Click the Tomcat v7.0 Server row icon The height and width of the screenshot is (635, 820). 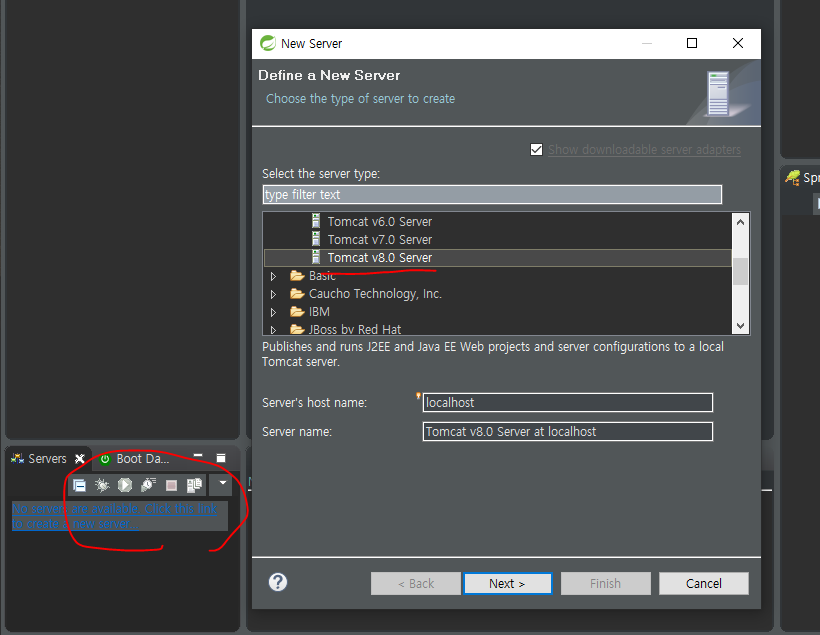(x=315, y=239)
